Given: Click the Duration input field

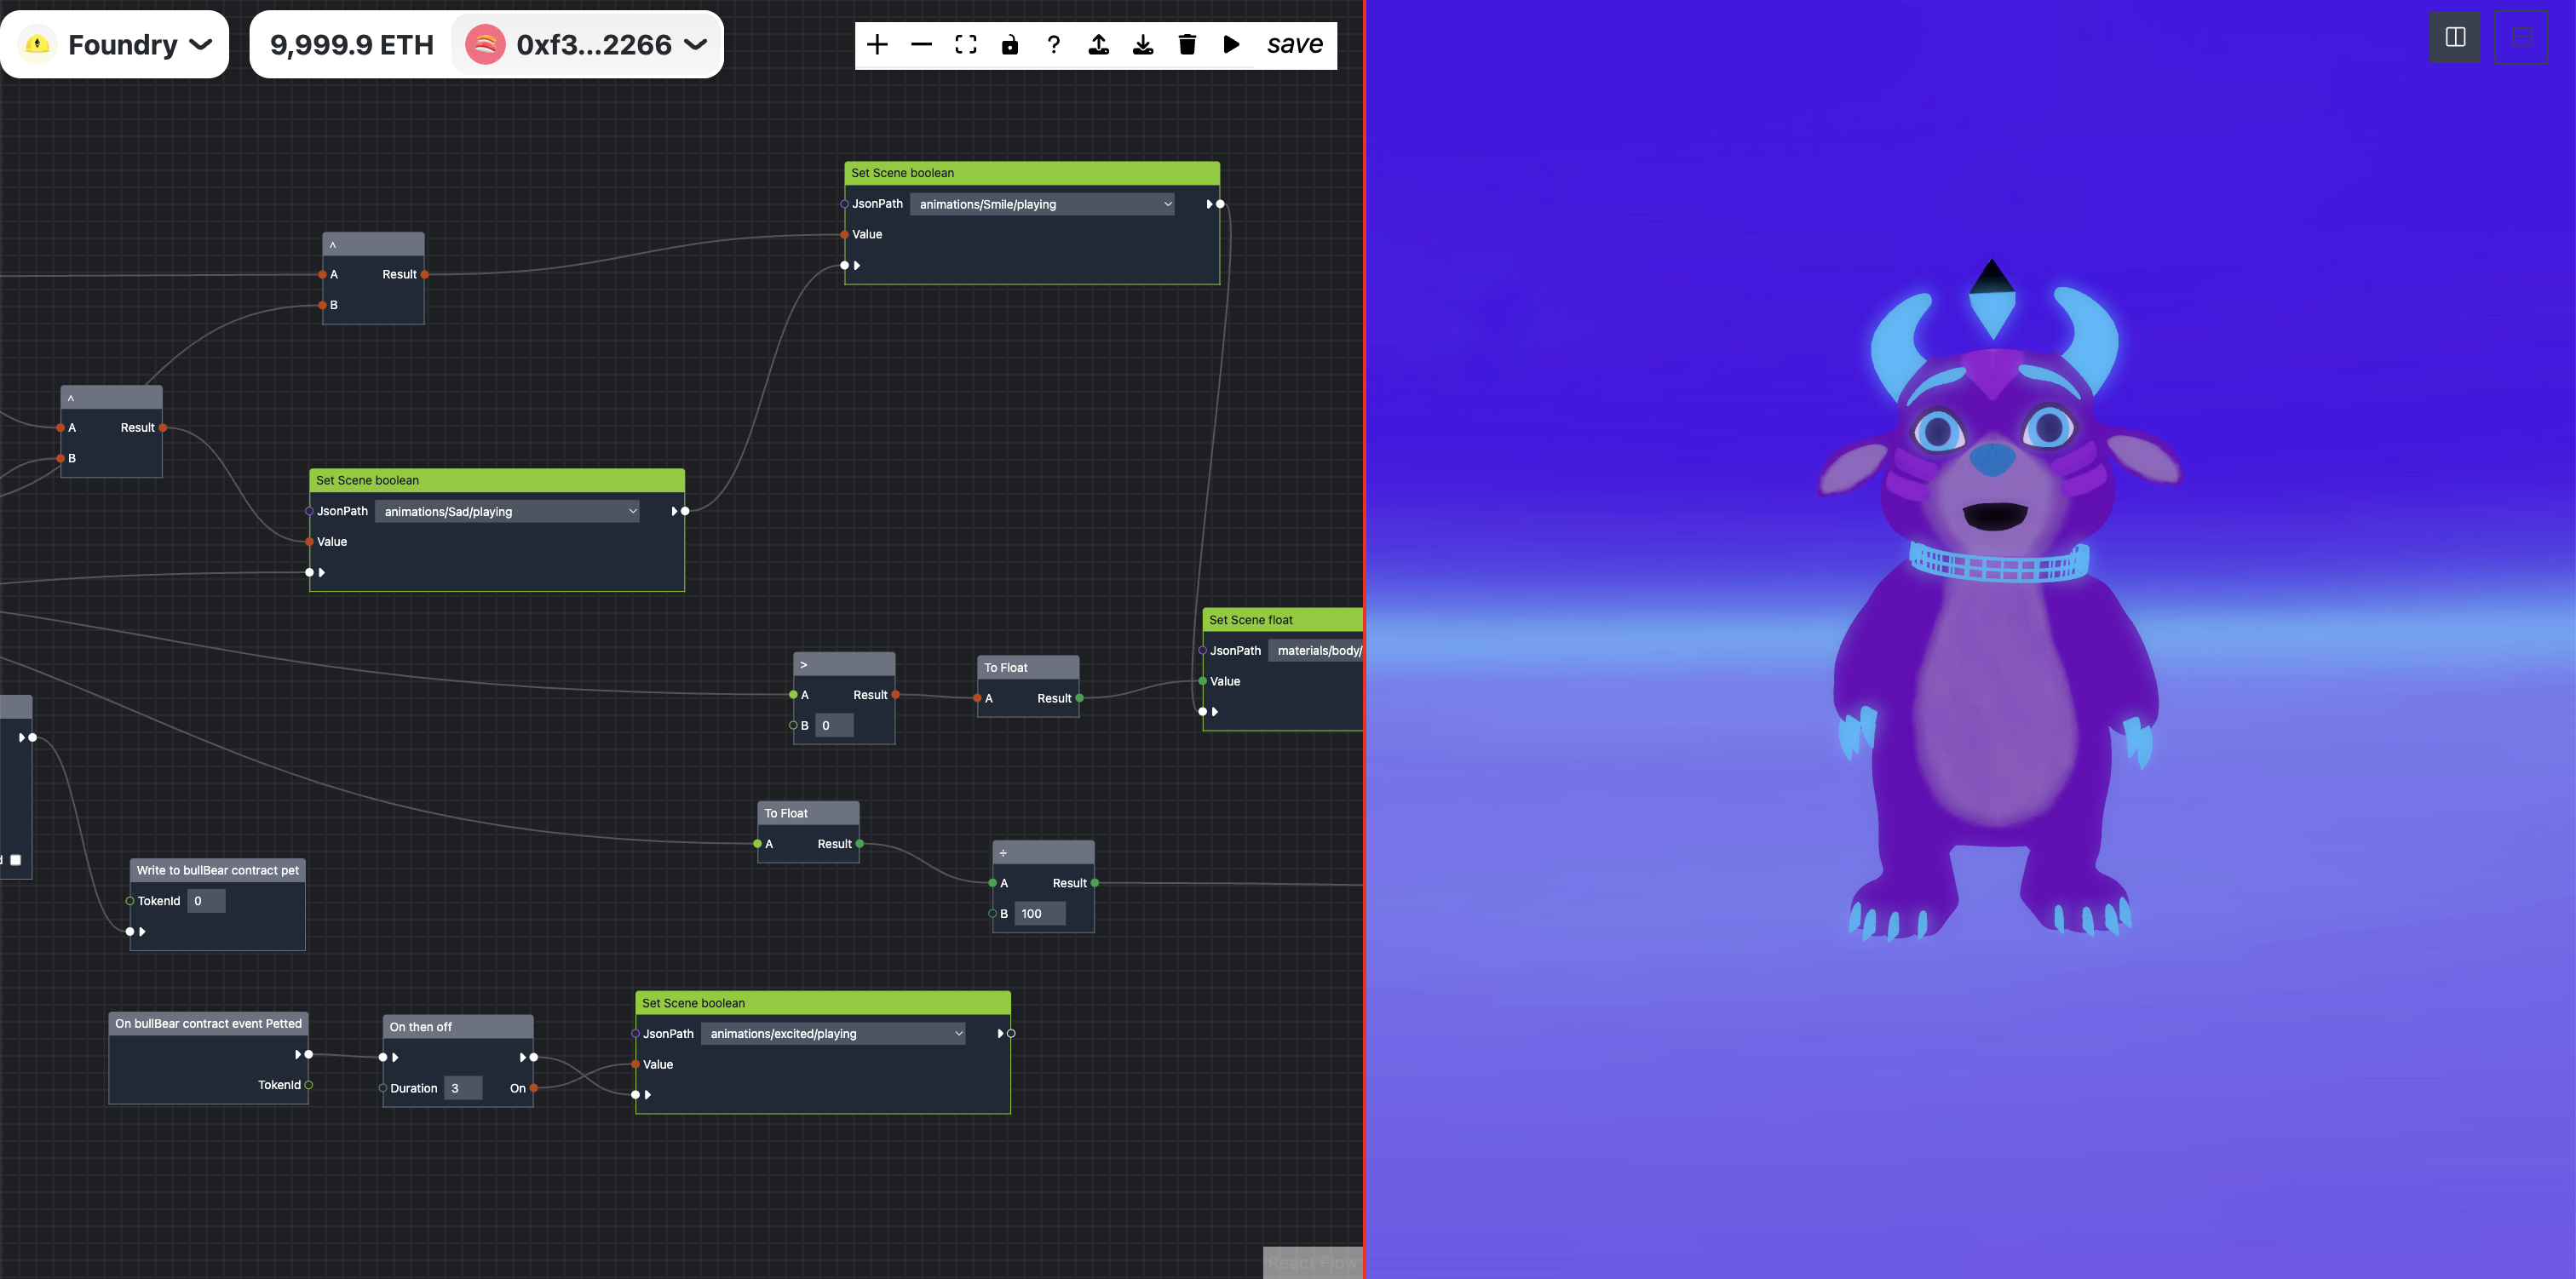Looking at the screenshot, I should (463, 1088).
